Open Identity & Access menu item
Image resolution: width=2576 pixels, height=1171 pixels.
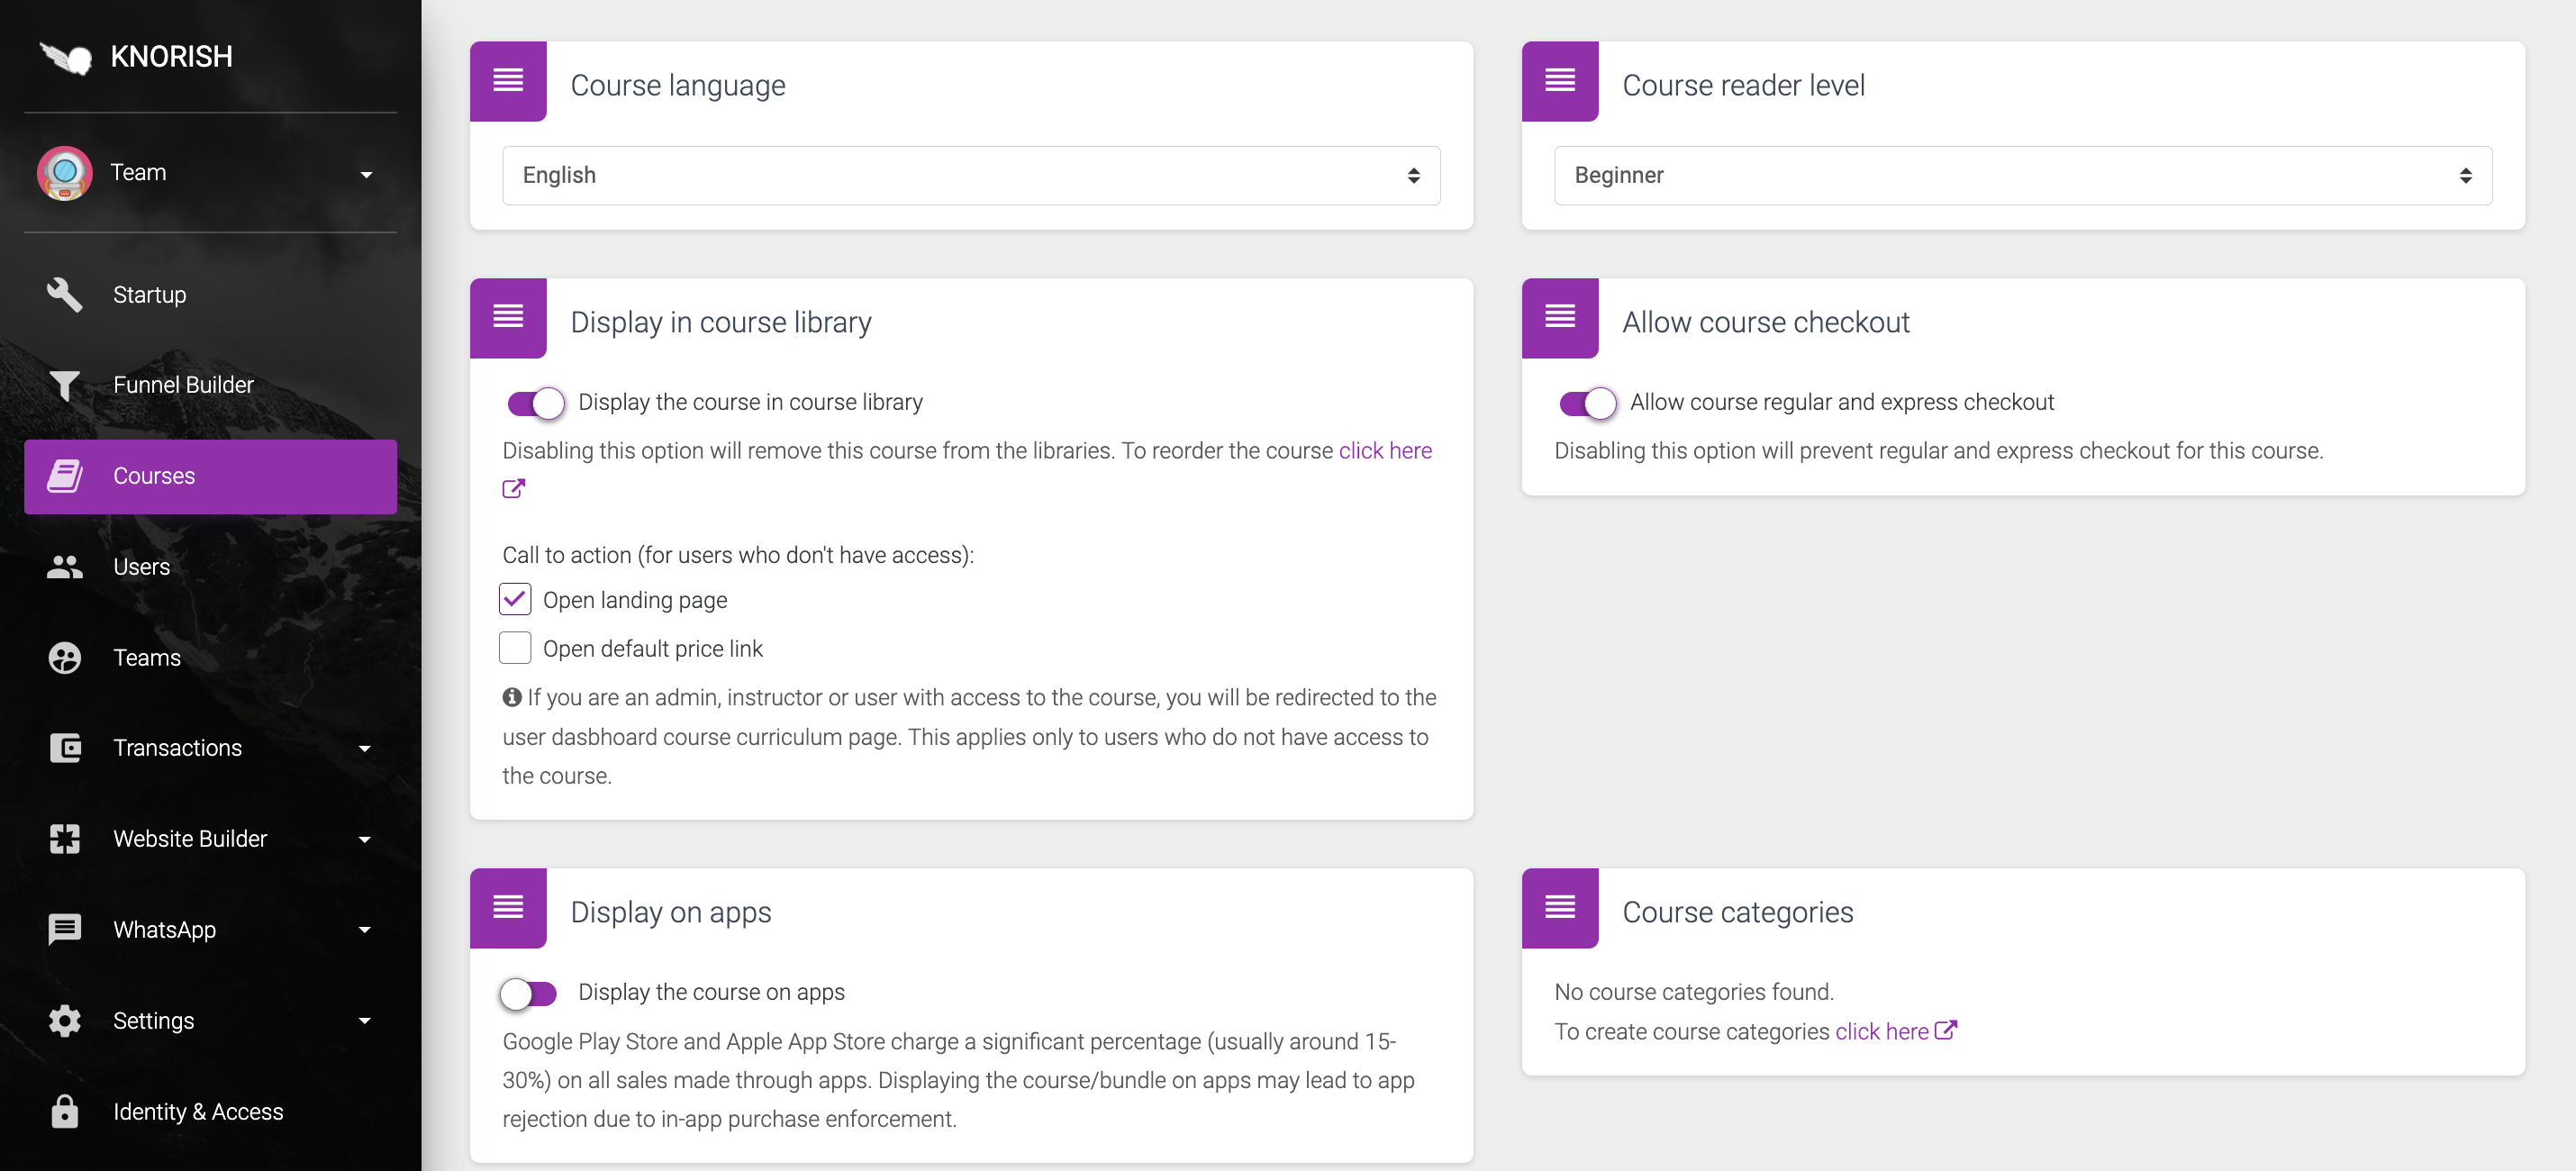click(x=210, y=1112)
